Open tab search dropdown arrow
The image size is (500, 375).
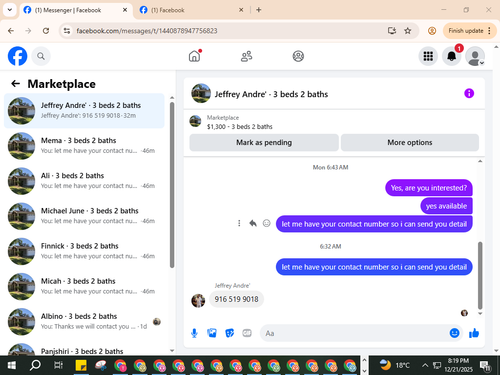[10, 10]
